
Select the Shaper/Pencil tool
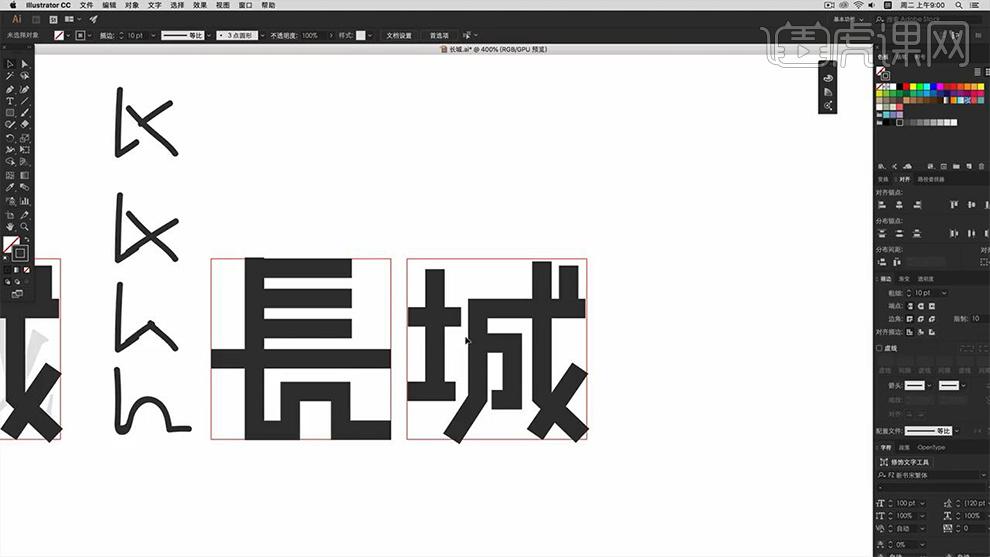coord(10,125)
